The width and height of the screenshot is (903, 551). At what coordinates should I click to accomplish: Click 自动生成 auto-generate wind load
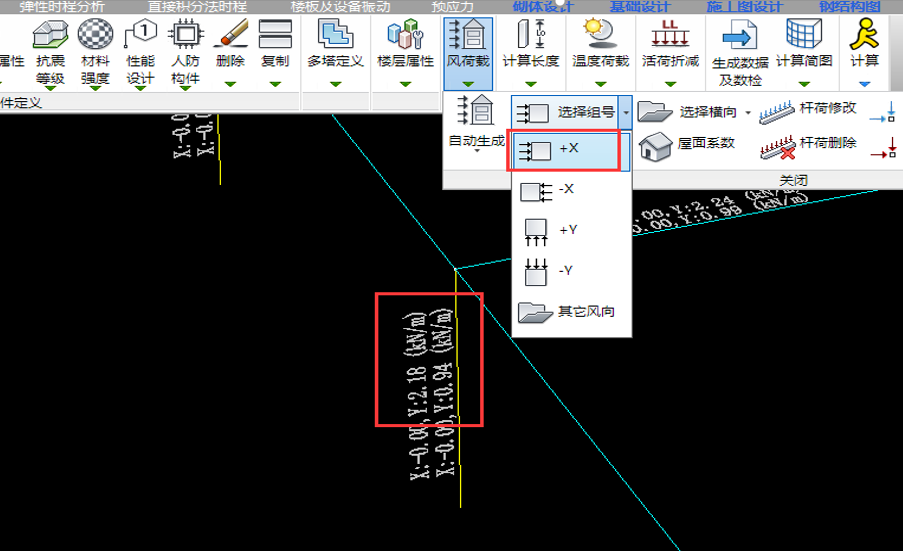click(x=476, y=122)
